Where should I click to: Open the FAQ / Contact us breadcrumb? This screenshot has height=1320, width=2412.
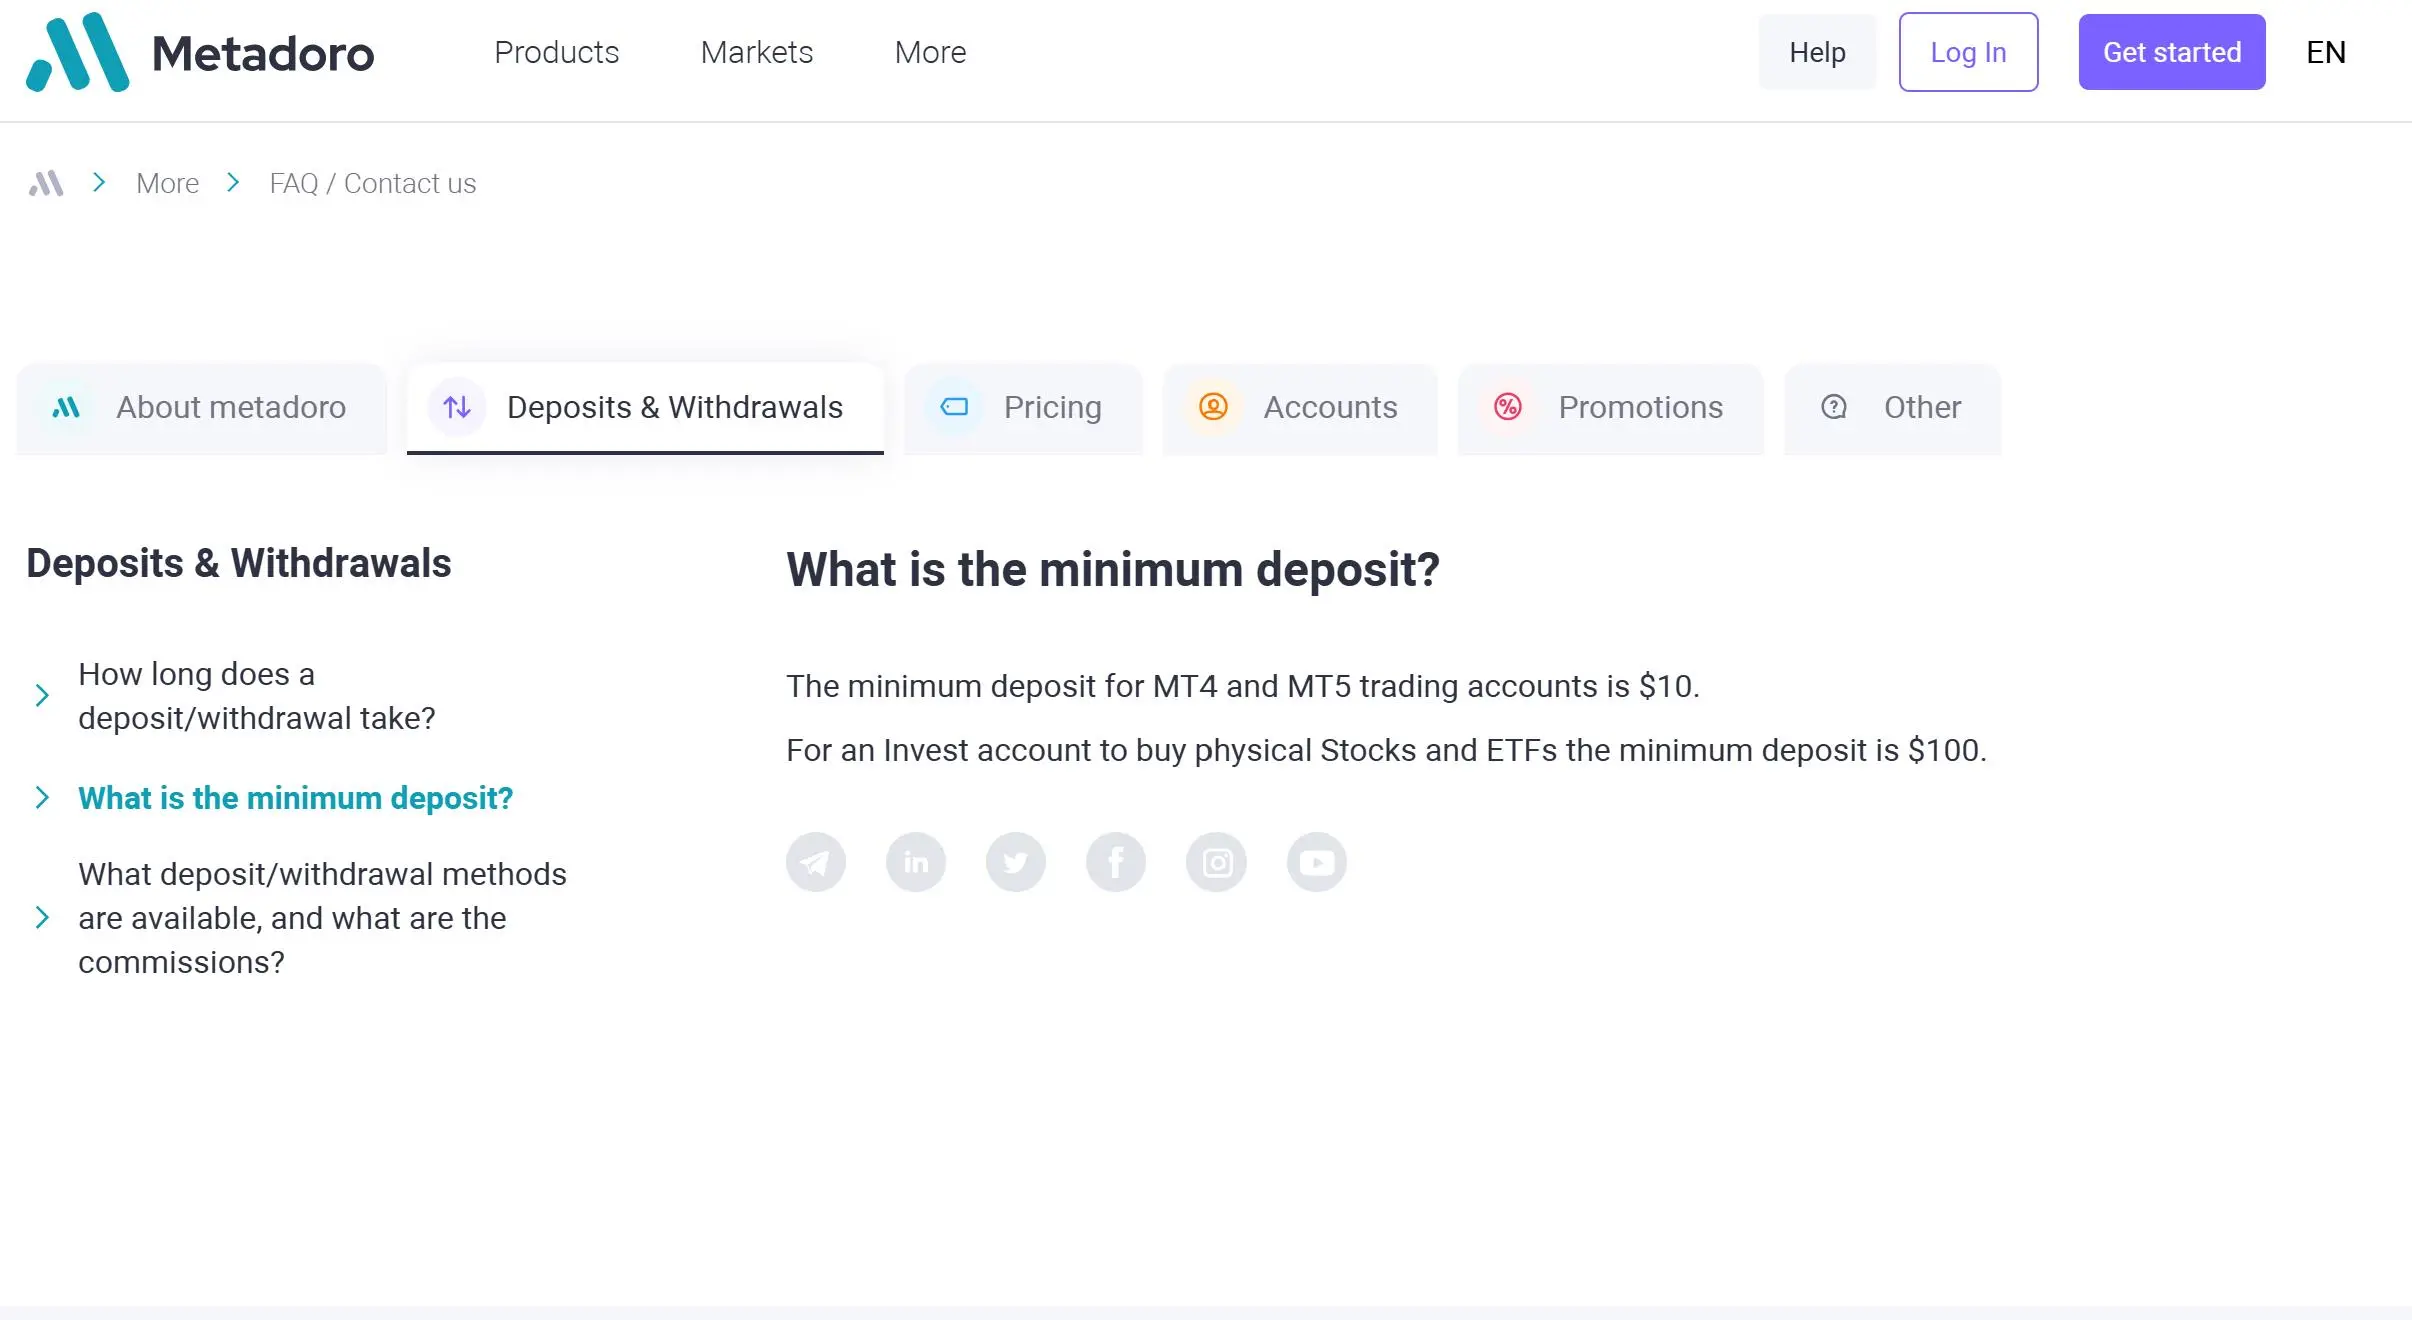[373, 184]
